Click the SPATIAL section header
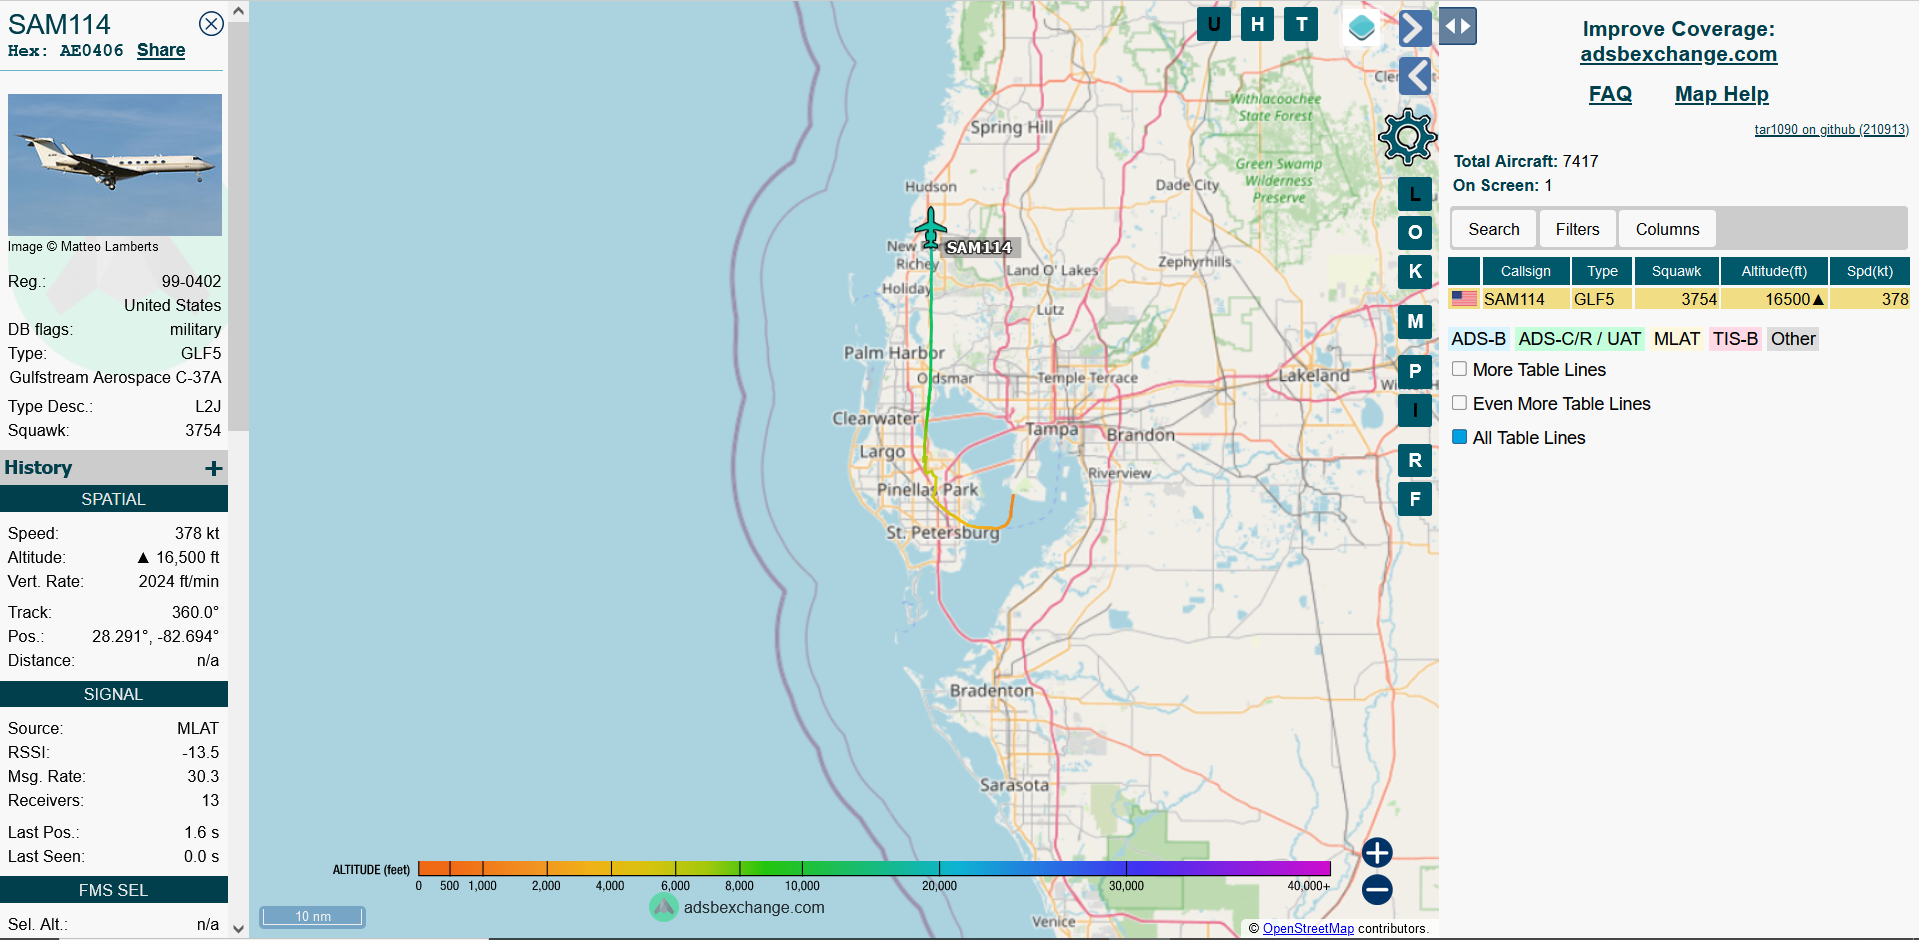Screen dimensions: 1919x940 114,499
